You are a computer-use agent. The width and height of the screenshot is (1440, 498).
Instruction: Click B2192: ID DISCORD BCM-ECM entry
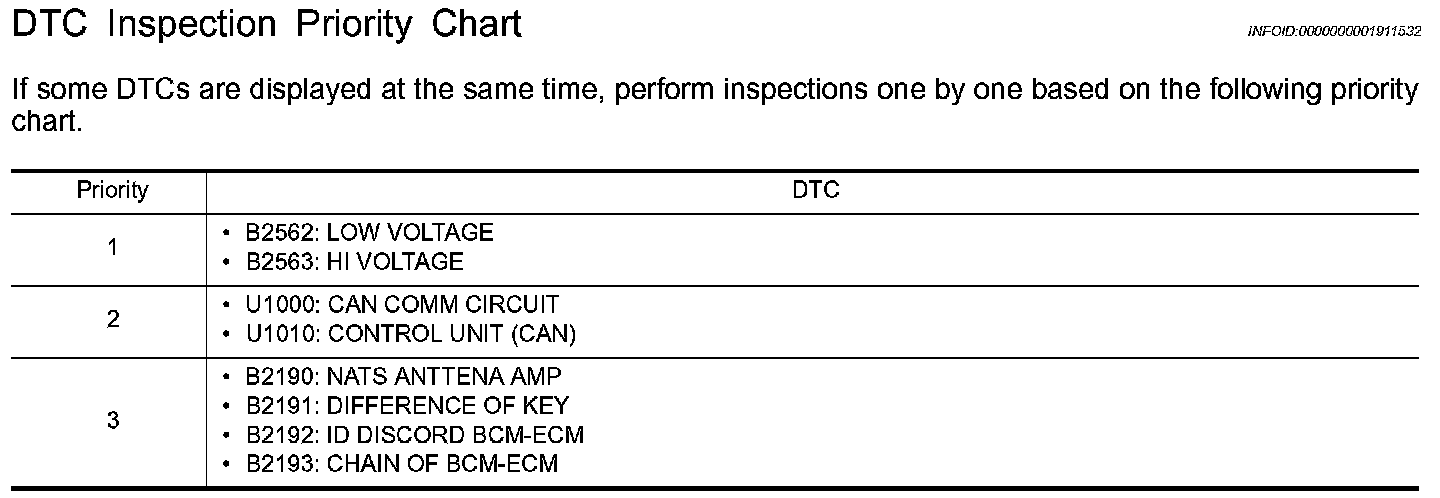[x=415, y=435]
